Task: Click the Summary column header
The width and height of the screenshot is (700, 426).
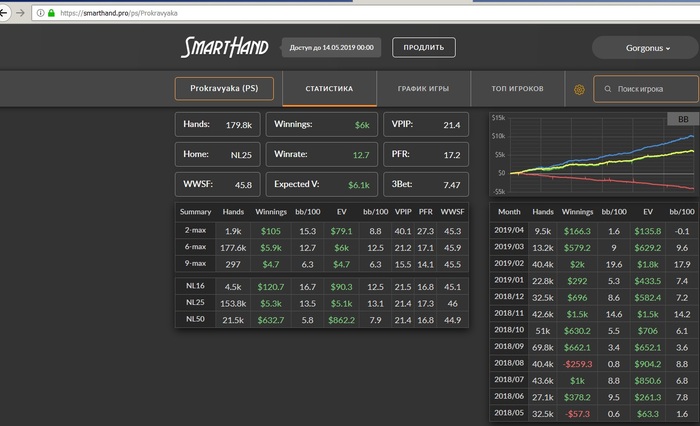Action: 195,212
